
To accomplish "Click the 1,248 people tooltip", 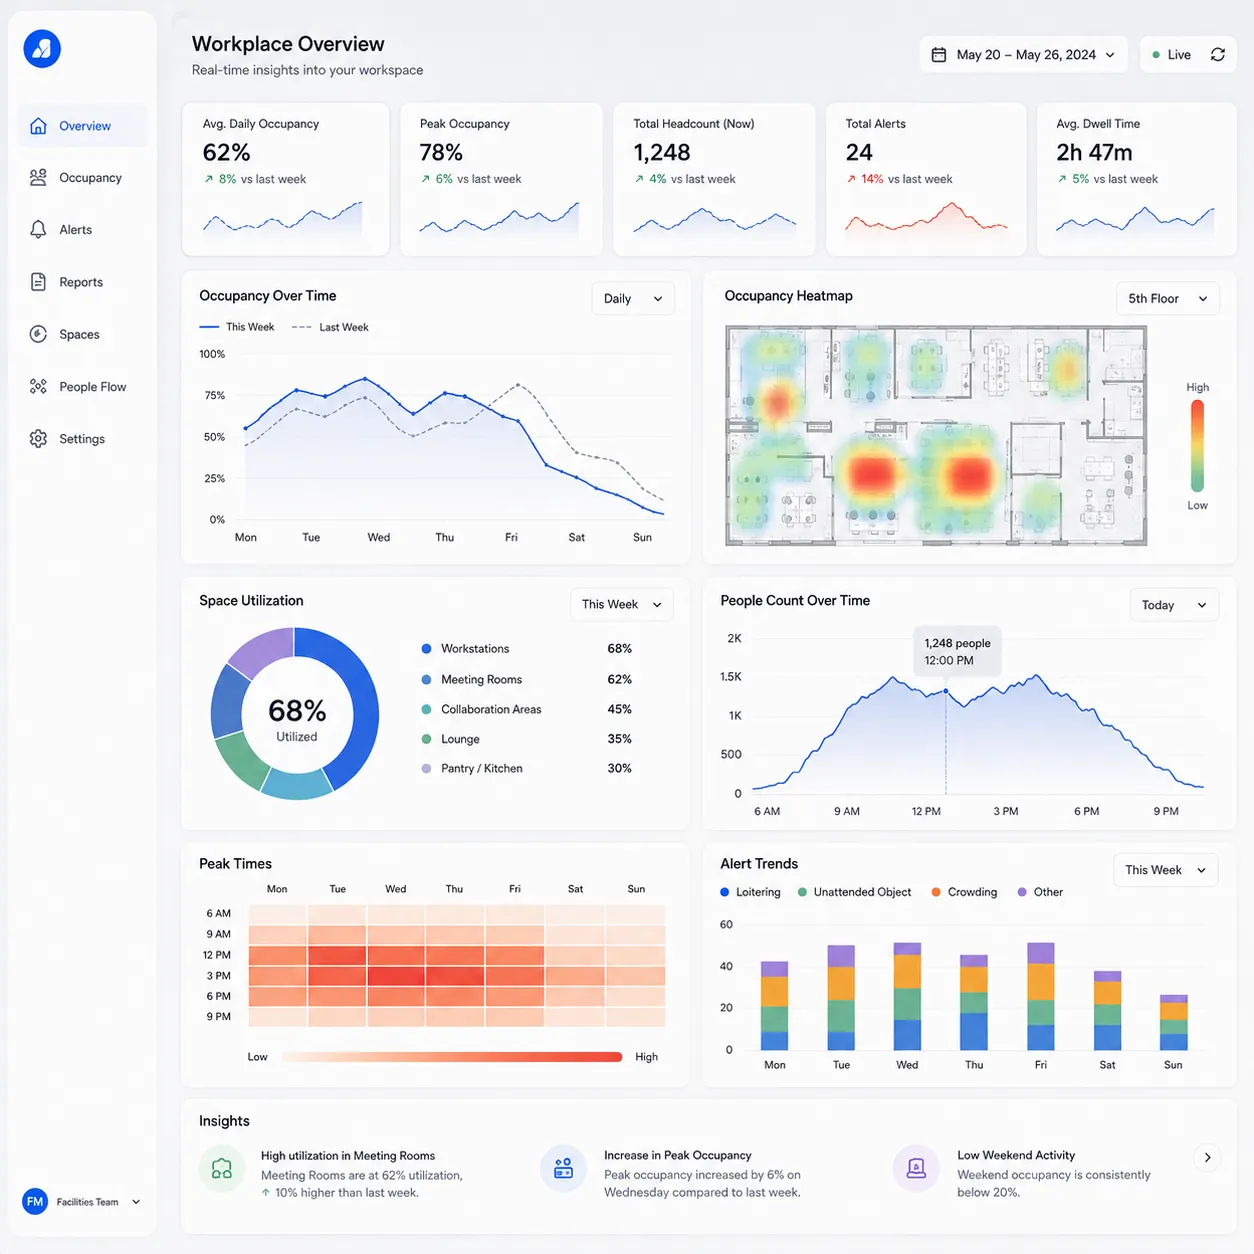I will 958,652.
